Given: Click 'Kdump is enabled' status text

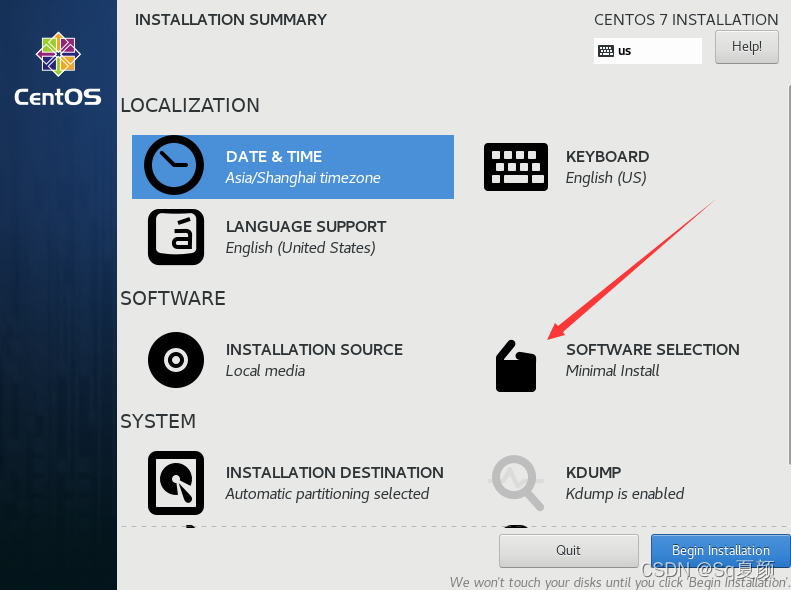Looking at the screenshot, I should coord(625,494).
